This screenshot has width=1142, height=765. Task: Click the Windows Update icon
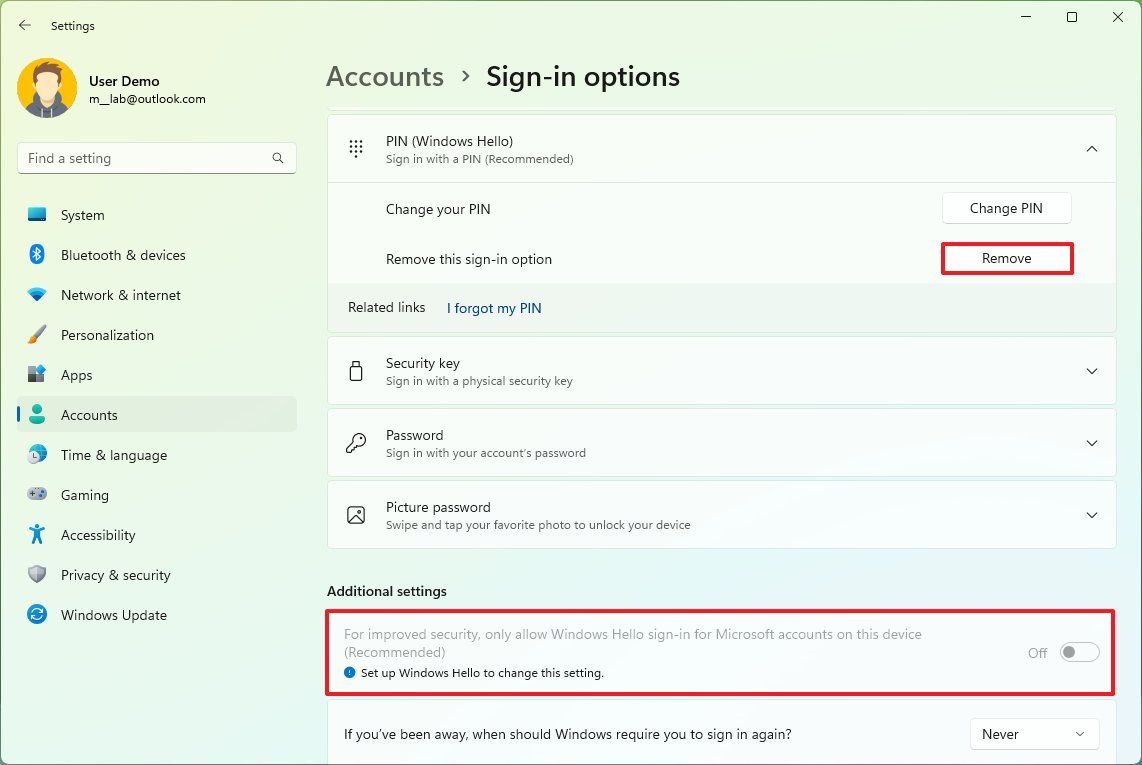click(x=37, y=615)
